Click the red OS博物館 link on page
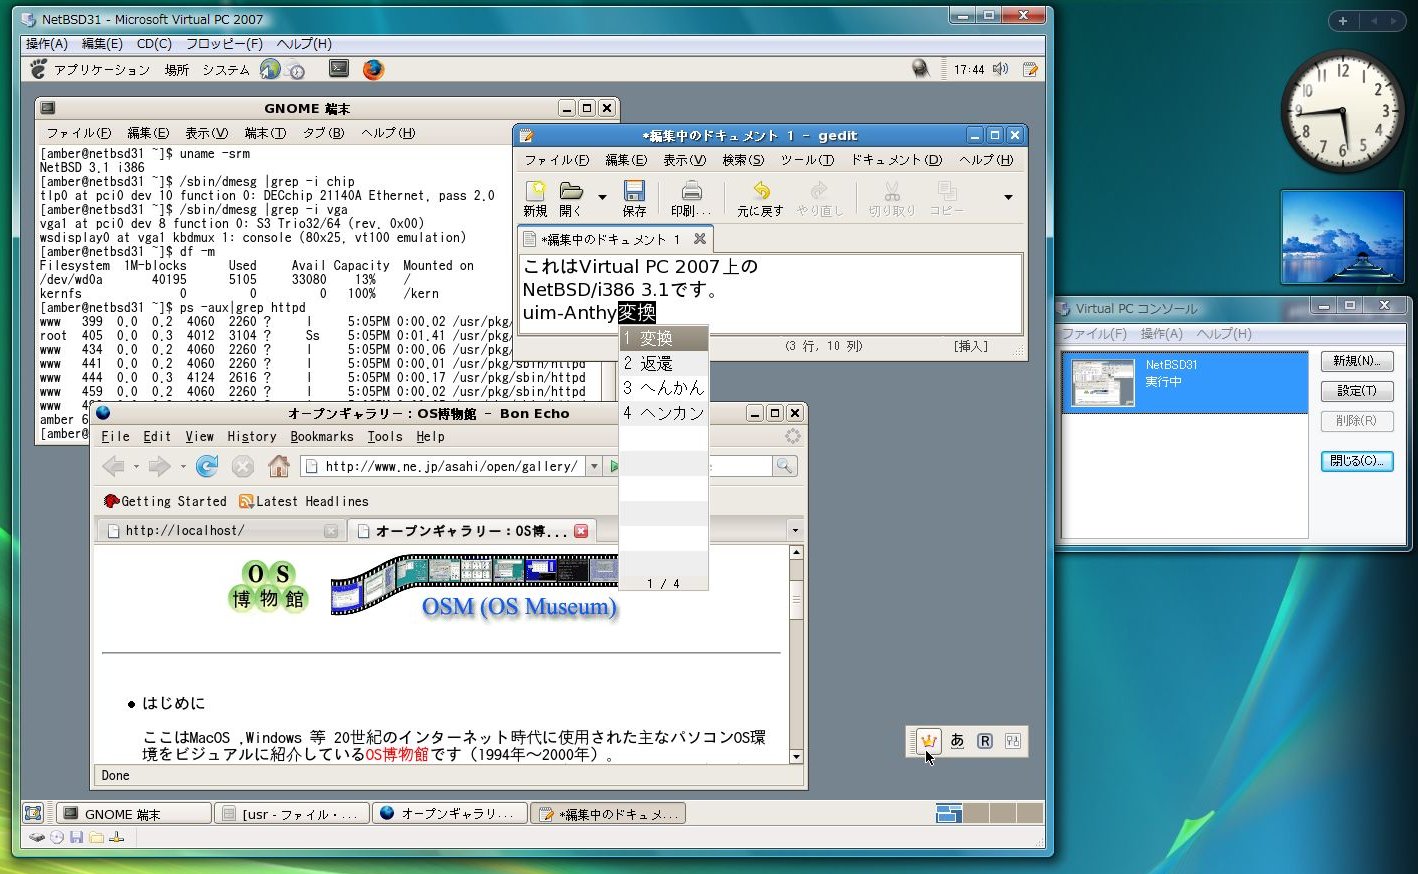Screen dimensions: 1418x874 pos(396,755)
